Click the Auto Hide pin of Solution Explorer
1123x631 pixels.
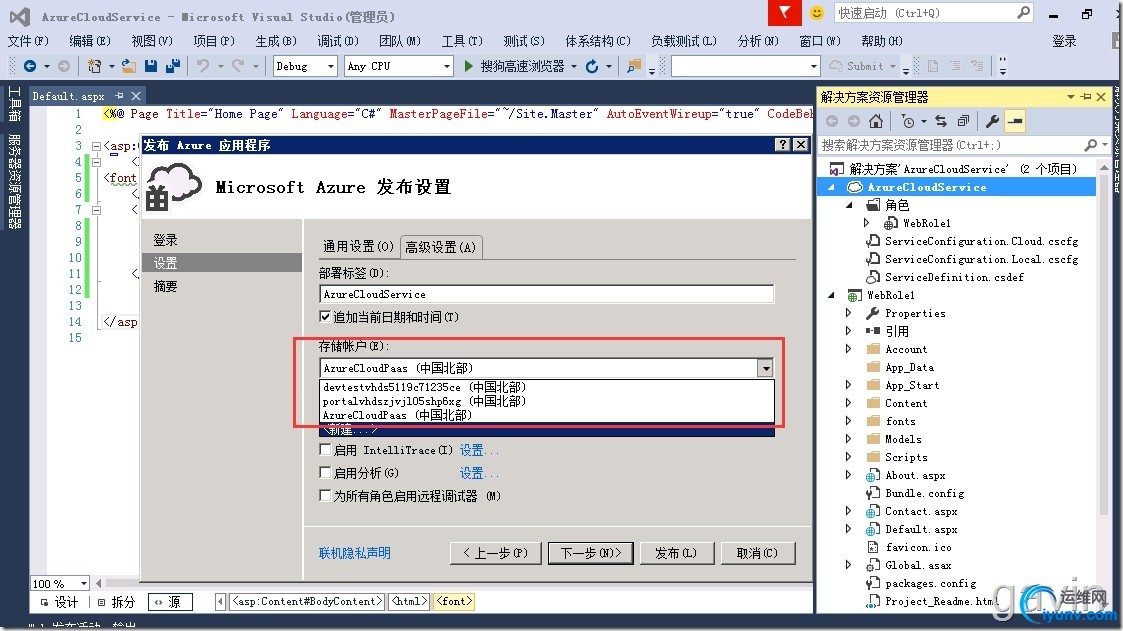click(x=1086, y=97)
